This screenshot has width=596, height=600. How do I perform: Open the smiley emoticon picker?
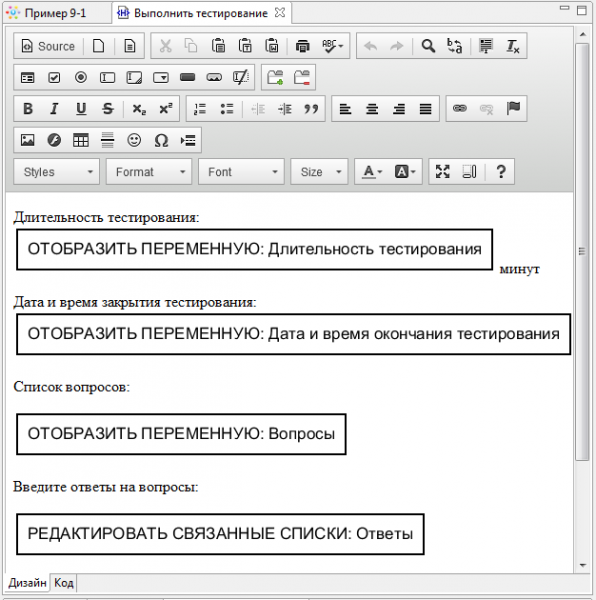[x=134, y=140]
